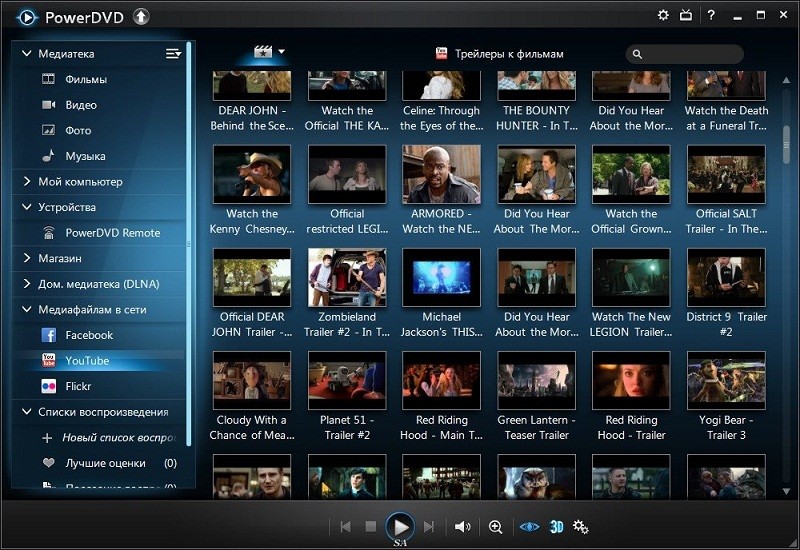Mute the volume speaker icon
Screen dimensions: 800x550
(462, 526)
